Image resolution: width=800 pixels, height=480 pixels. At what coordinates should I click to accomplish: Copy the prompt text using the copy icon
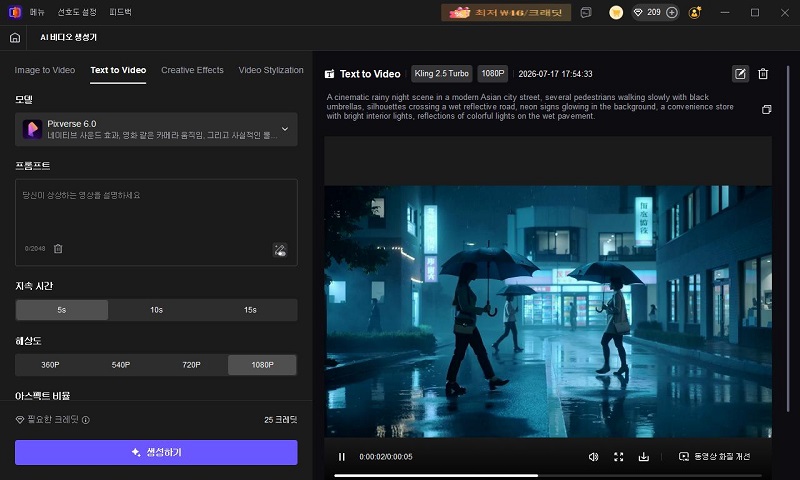pyautogui.click(x=766, y=109)
